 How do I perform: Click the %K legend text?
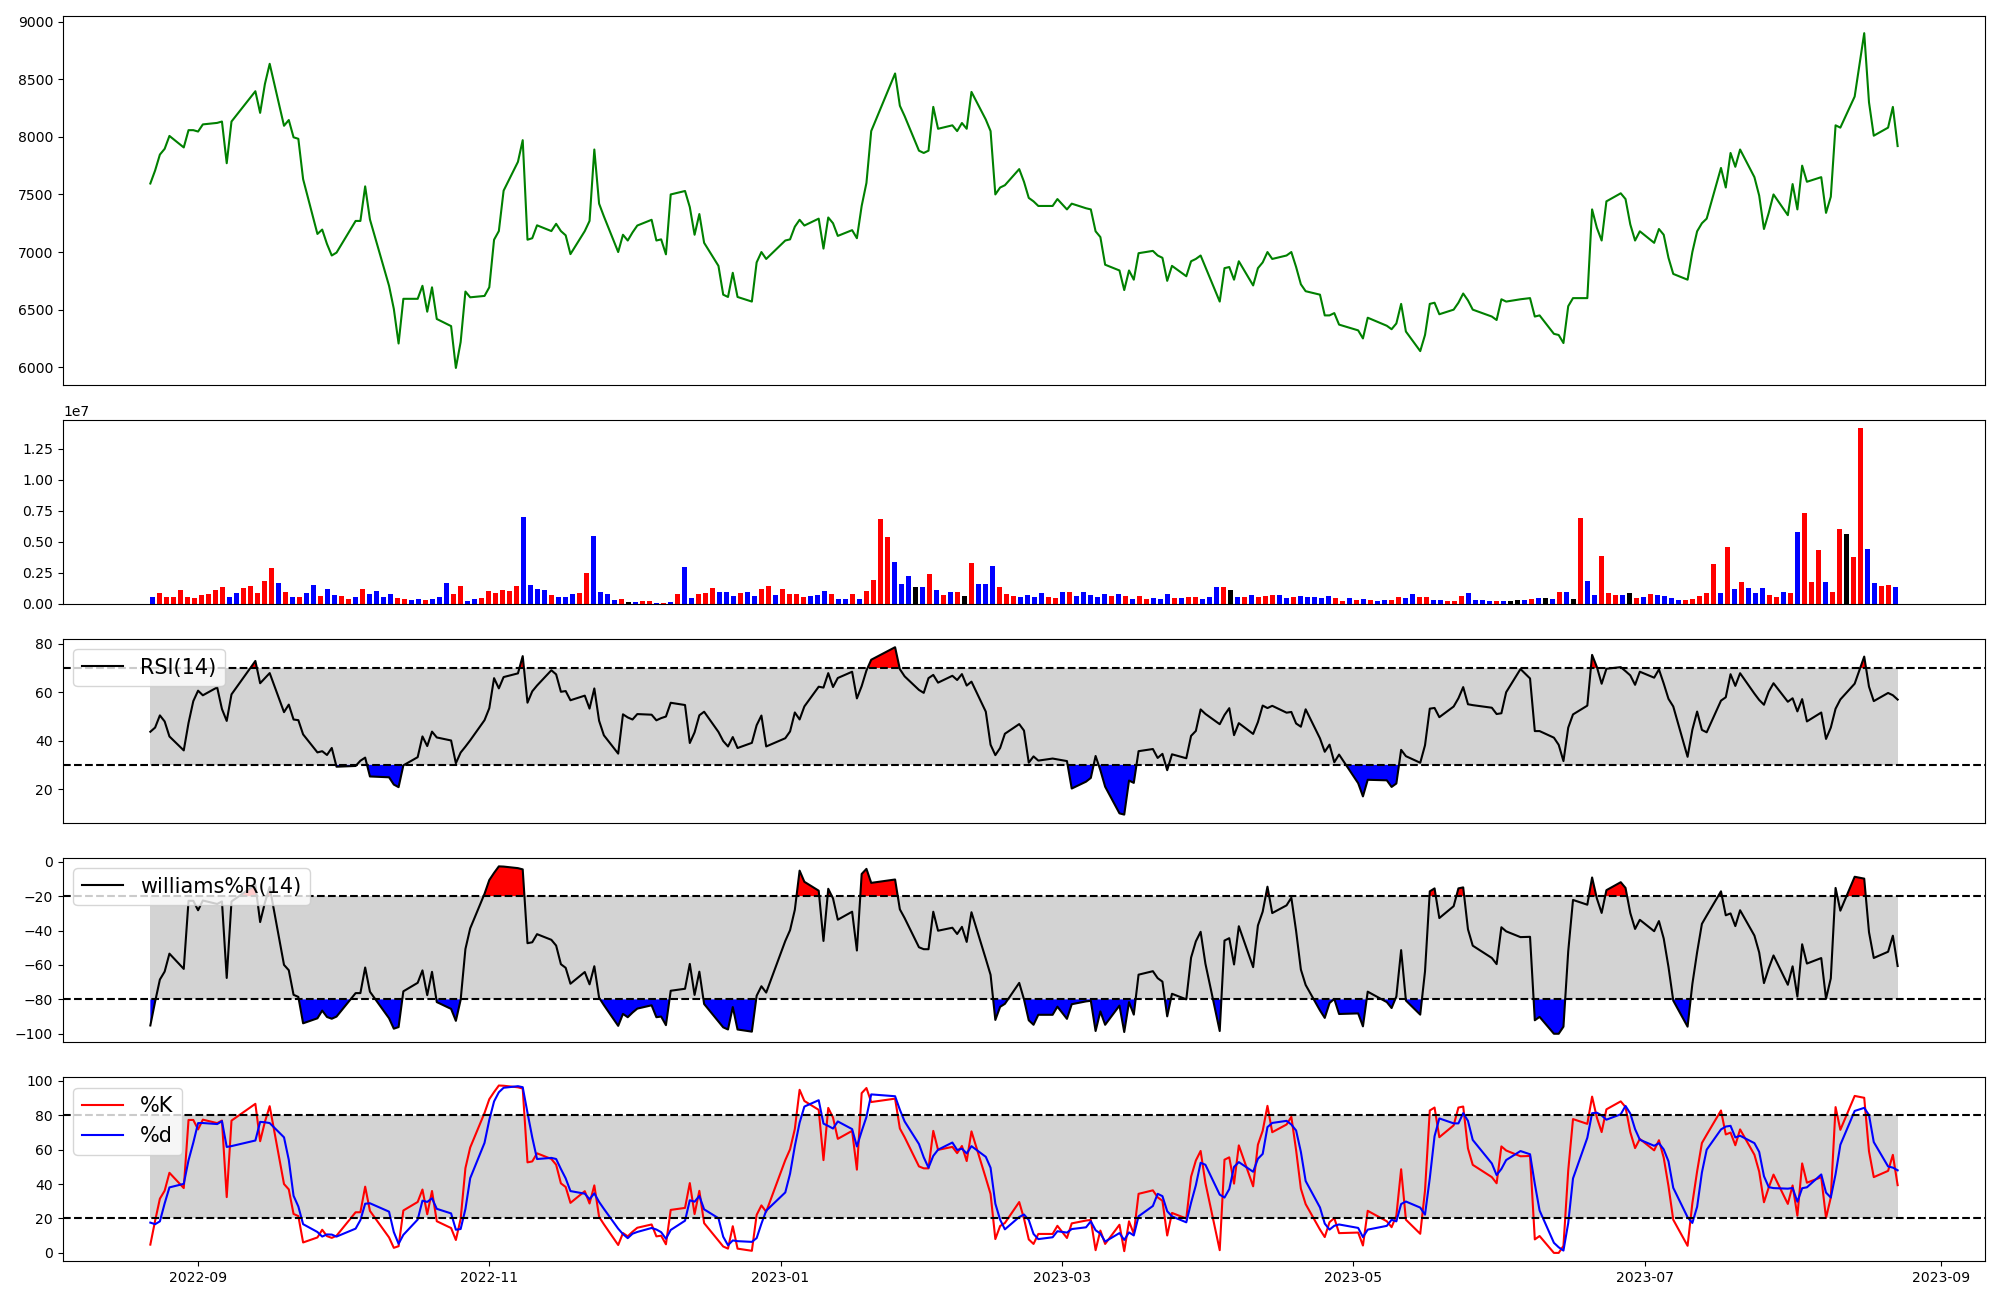[x=156, y=1105]
